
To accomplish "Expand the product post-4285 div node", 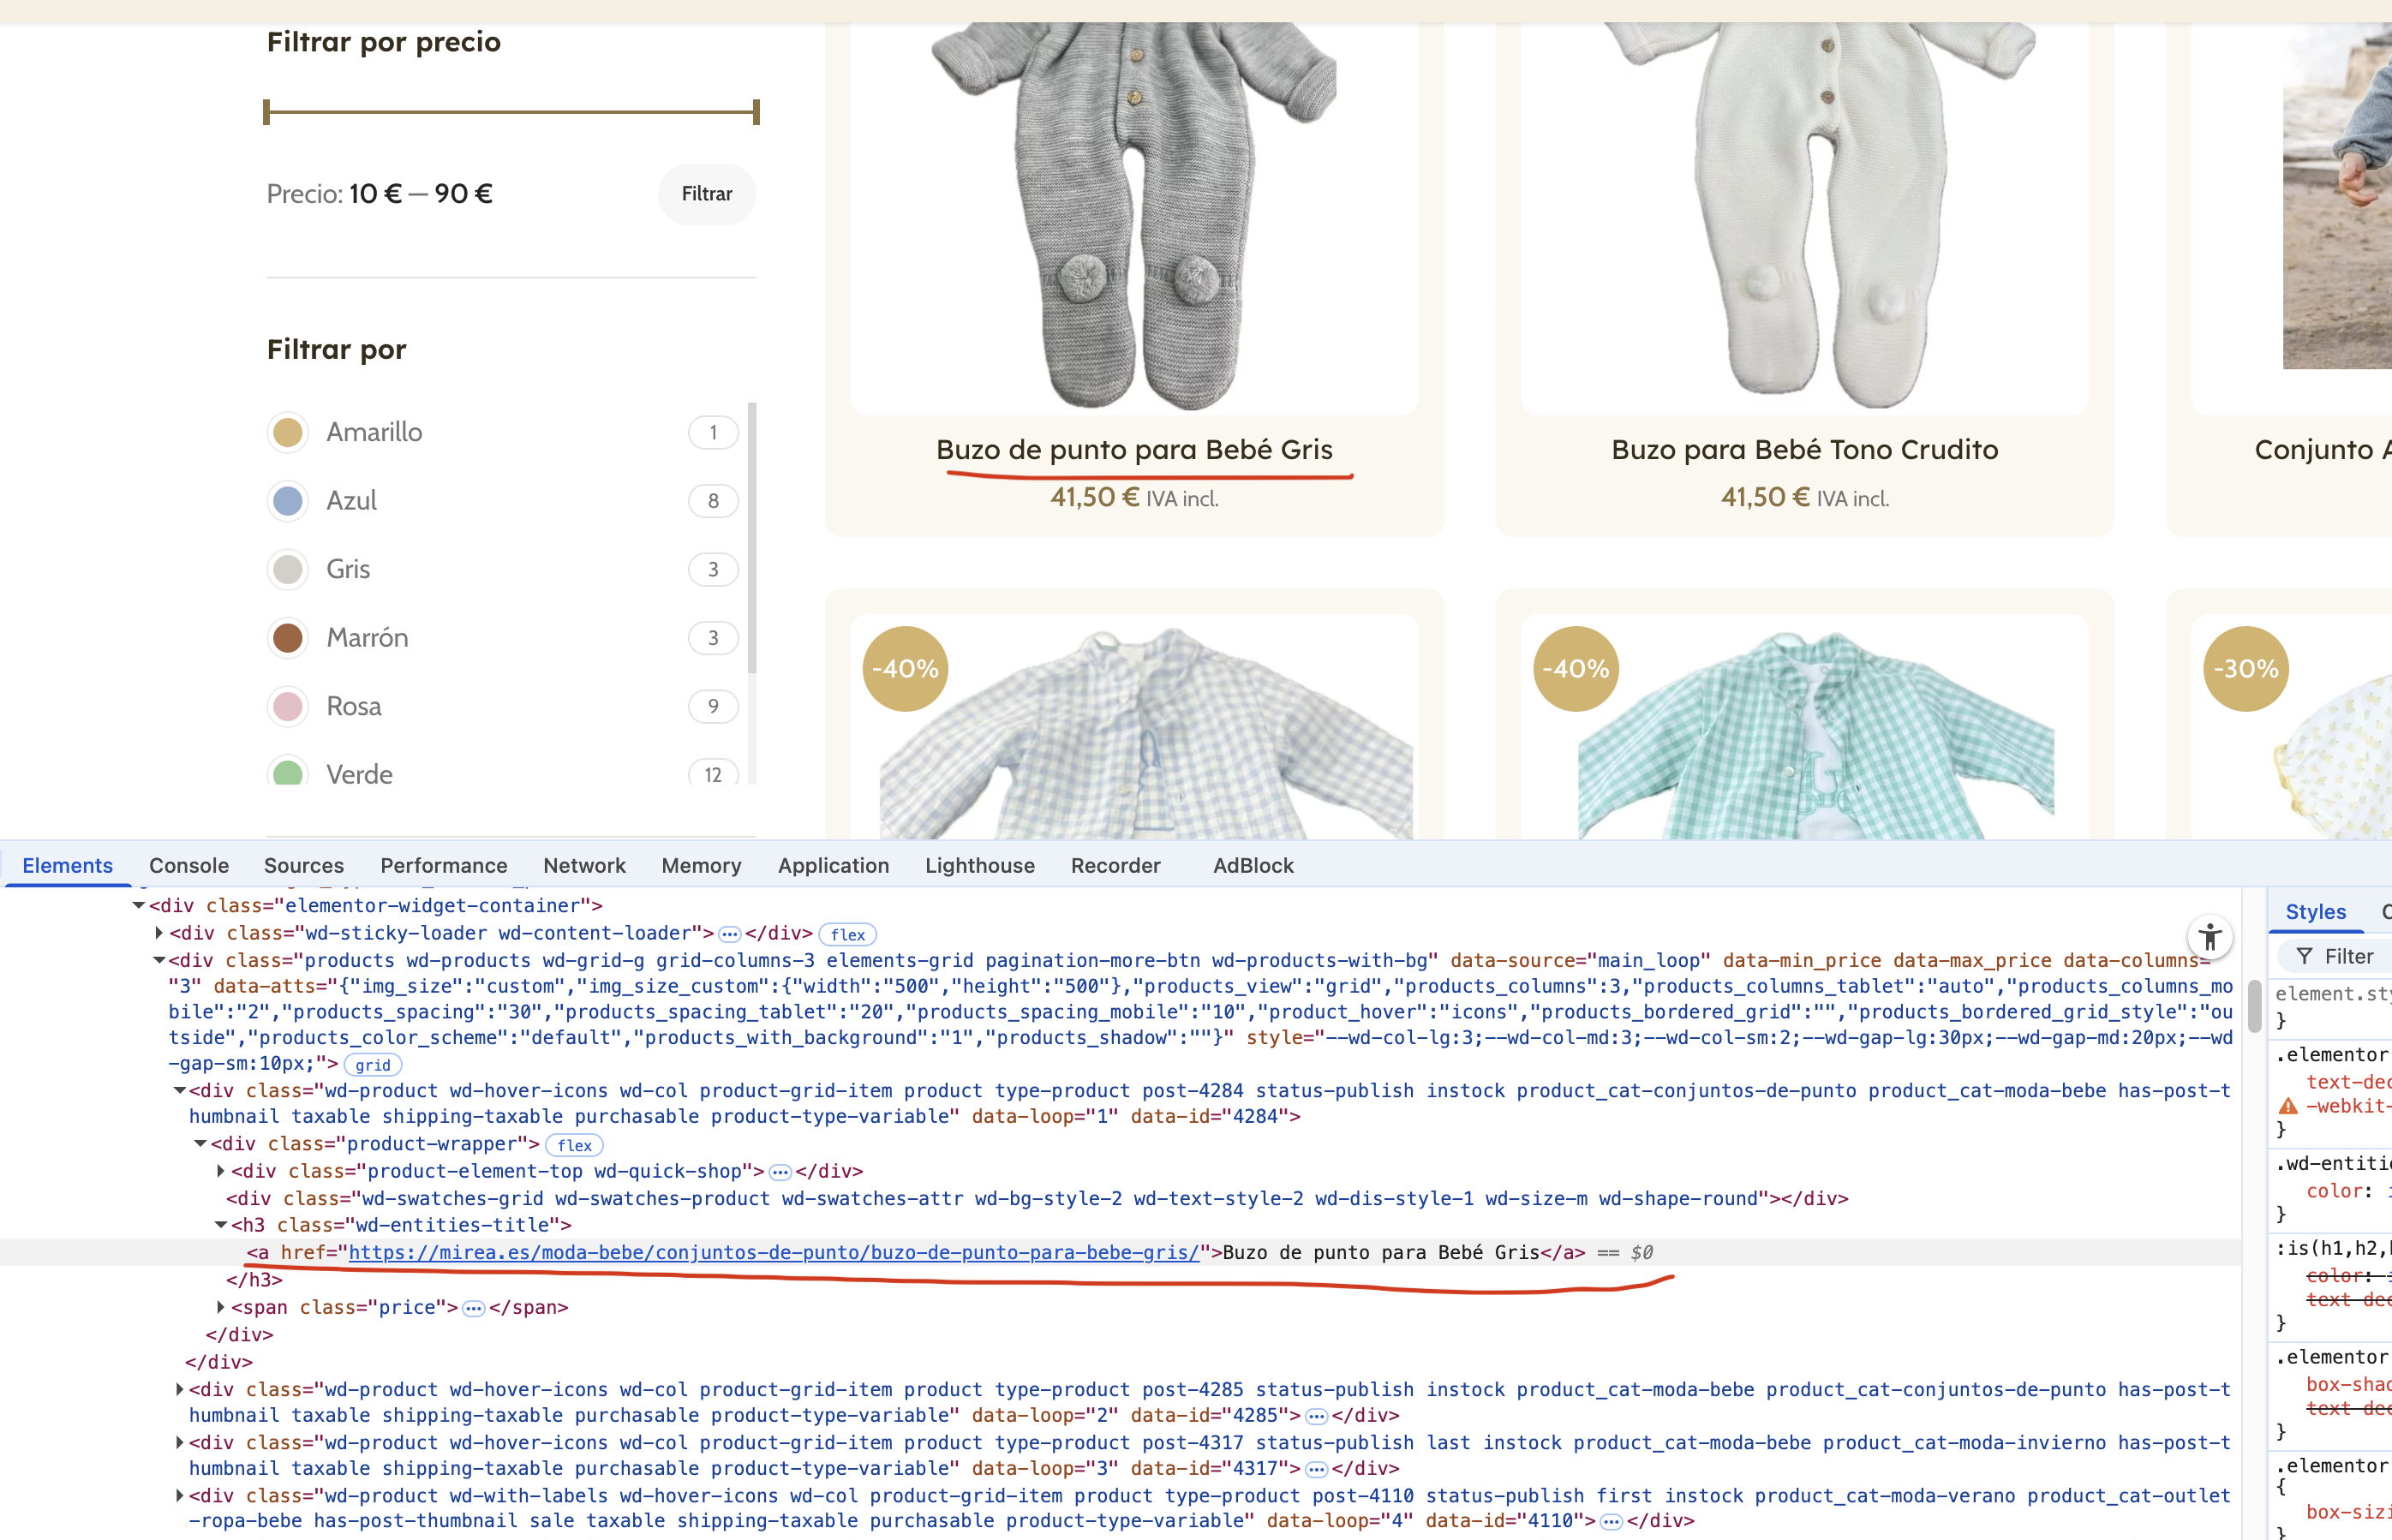I will coord(179,1389).
